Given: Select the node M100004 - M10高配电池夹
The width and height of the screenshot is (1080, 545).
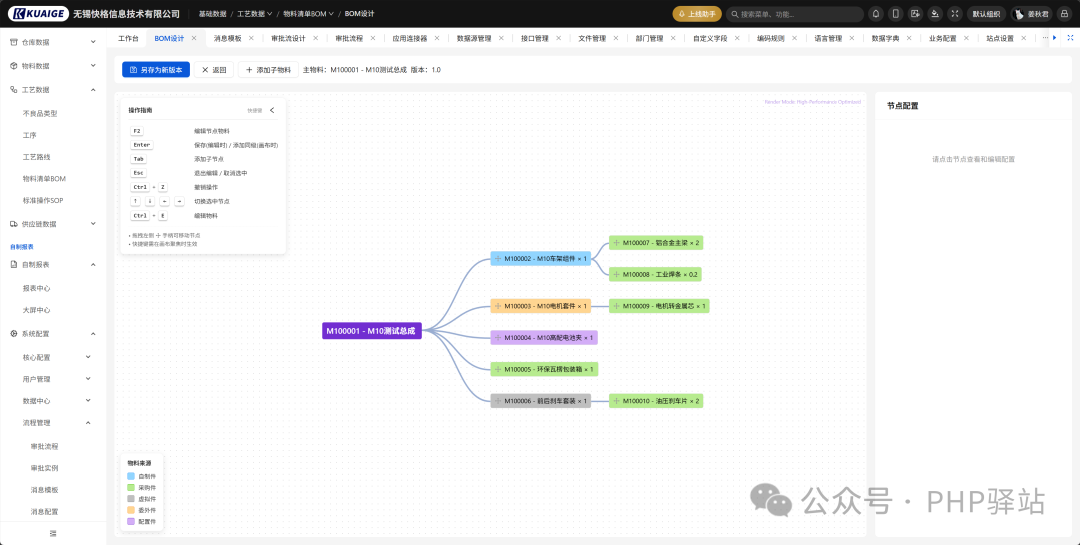Looking at the screenshot, I should (544, 338).
